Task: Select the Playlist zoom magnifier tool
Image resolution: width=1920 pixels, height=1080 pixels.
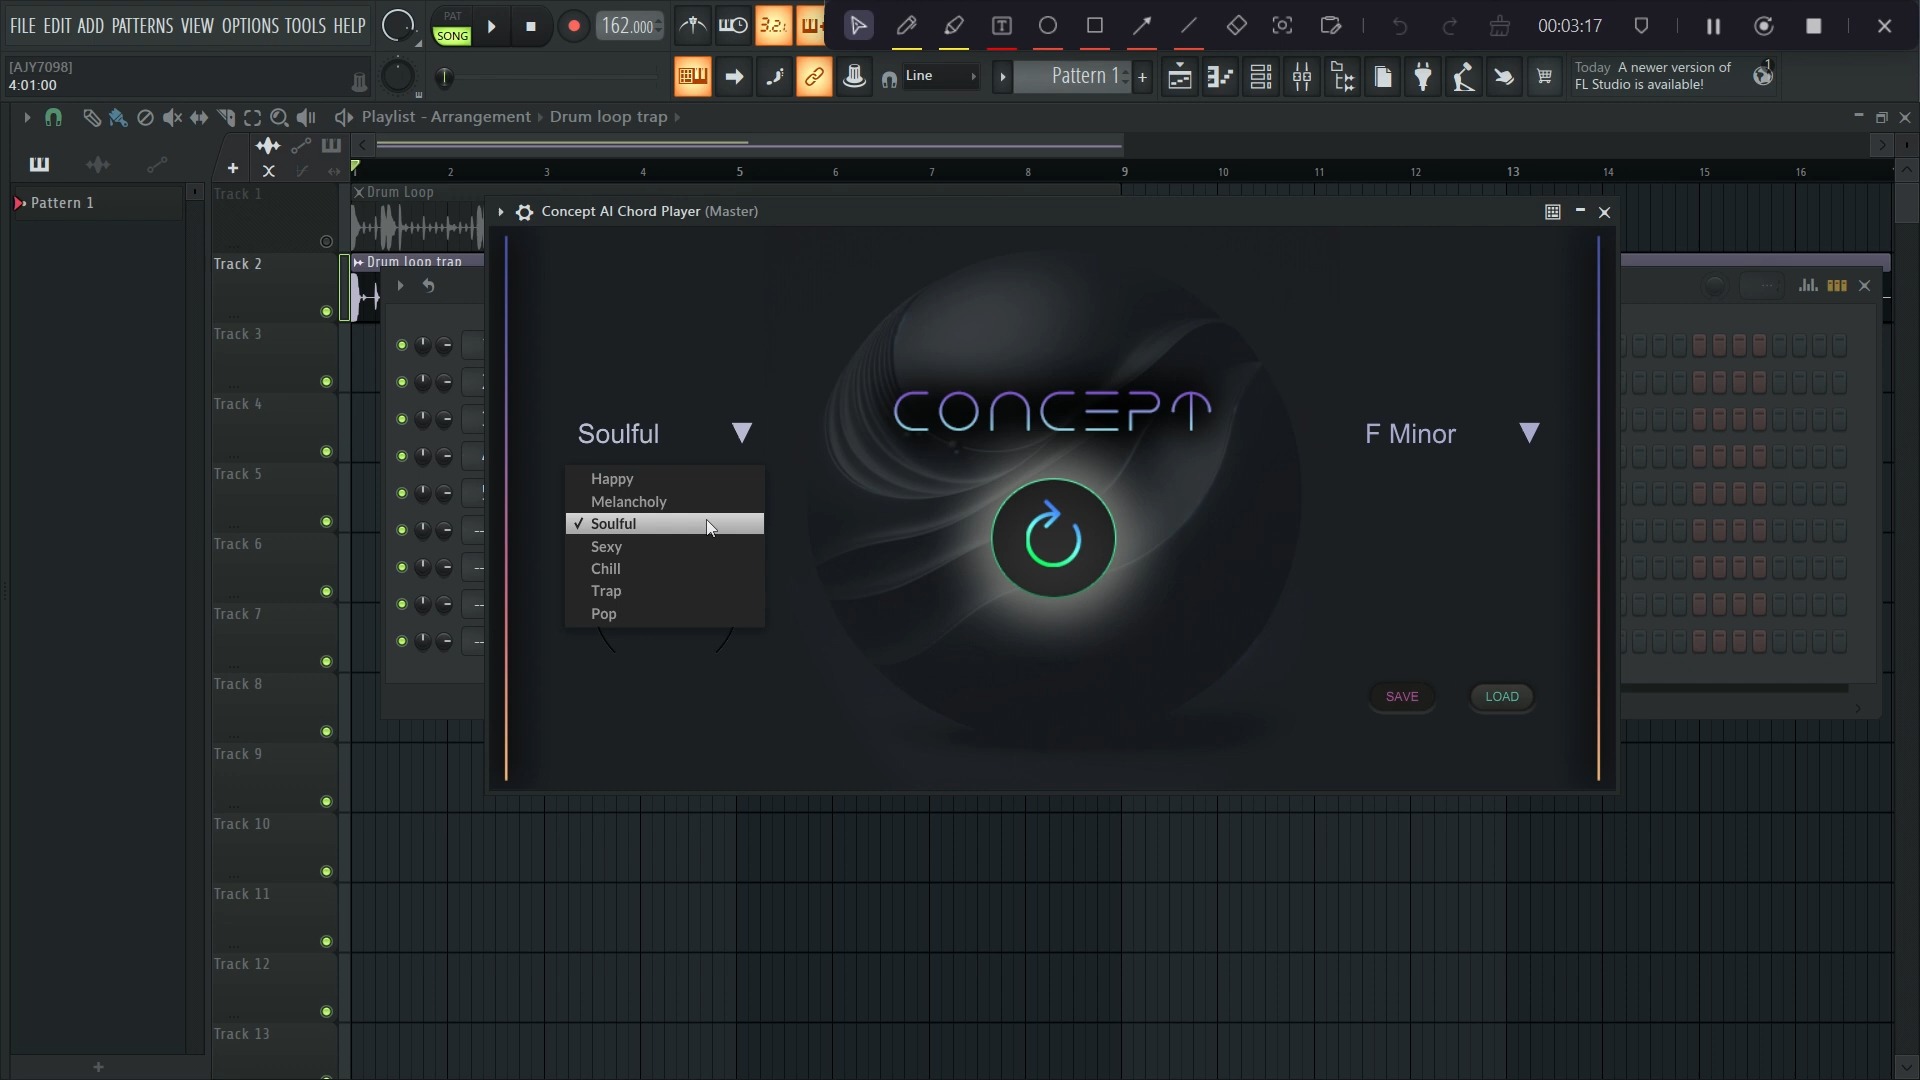Action: [280, 118]
